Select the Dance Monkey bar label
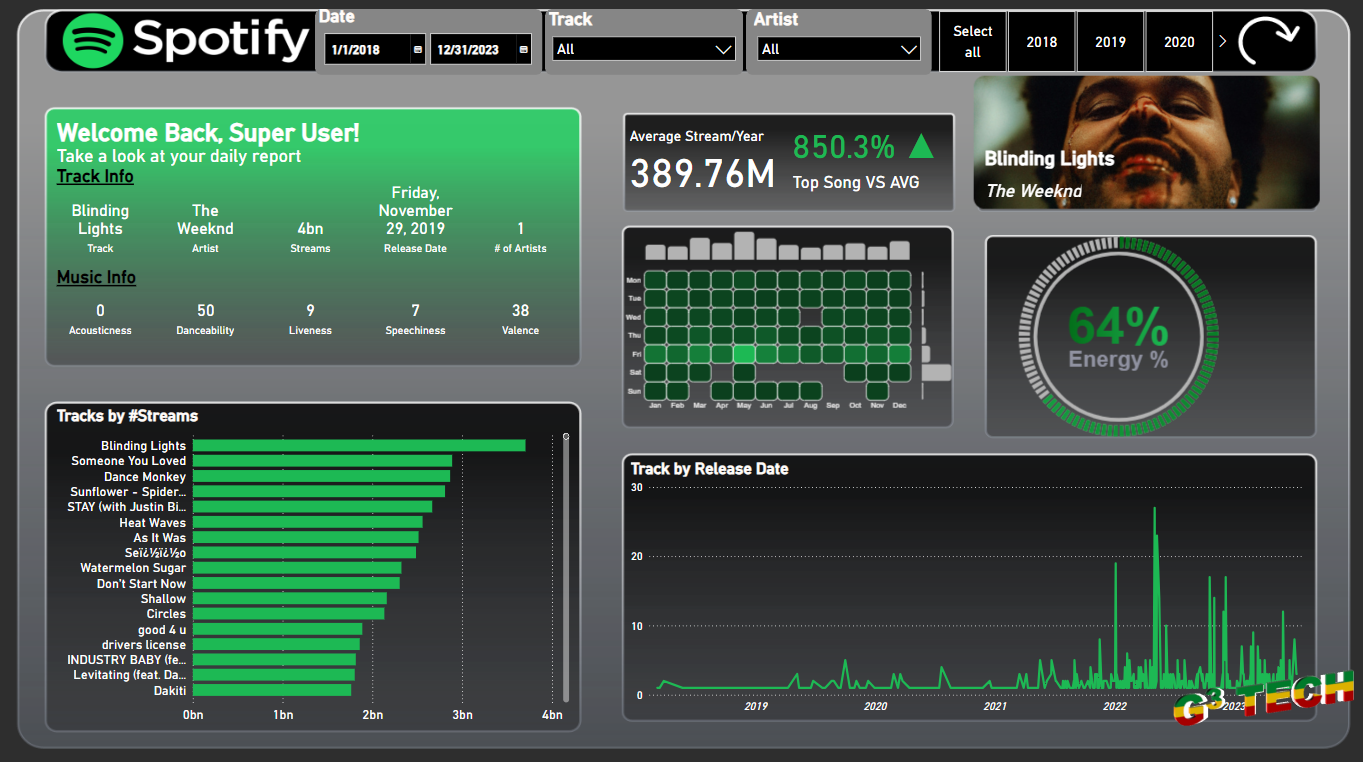Screen dimensions: 1363x762 (145, 477)
